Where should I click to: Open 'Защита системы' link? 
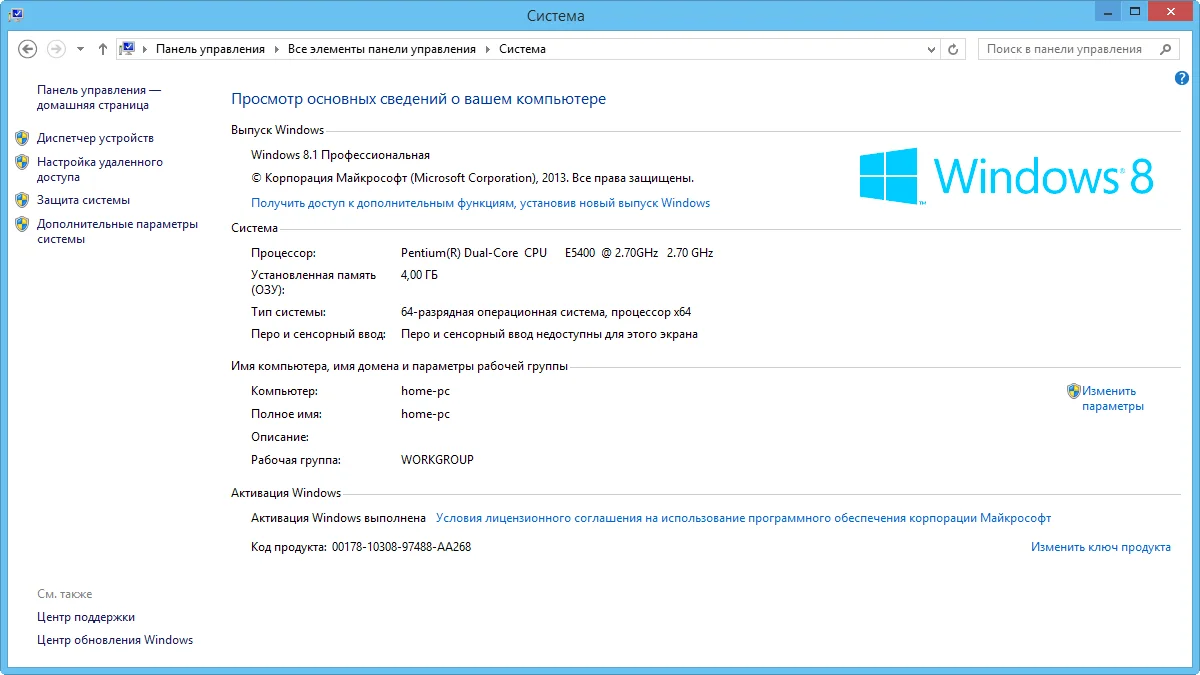coord(83,200)
